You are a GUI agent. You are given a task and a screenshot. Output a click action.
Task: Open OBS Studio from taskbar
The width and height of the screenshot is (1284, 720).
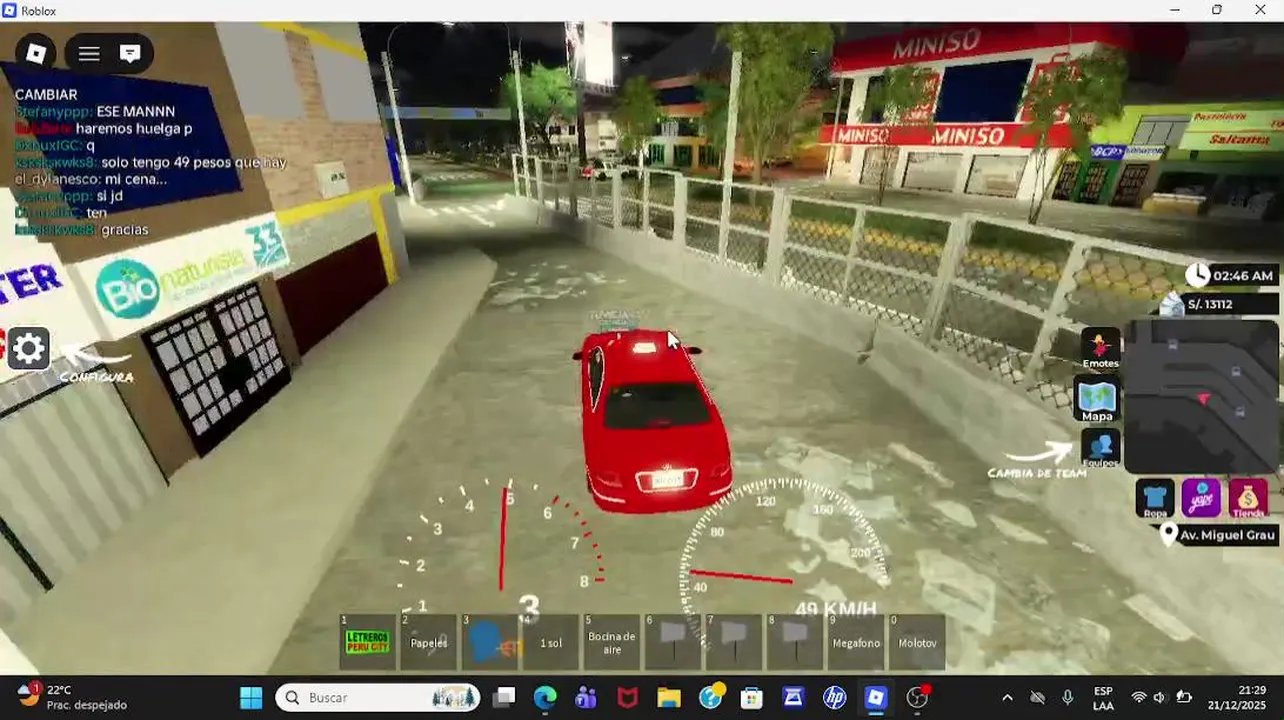(x=918, y=697)
